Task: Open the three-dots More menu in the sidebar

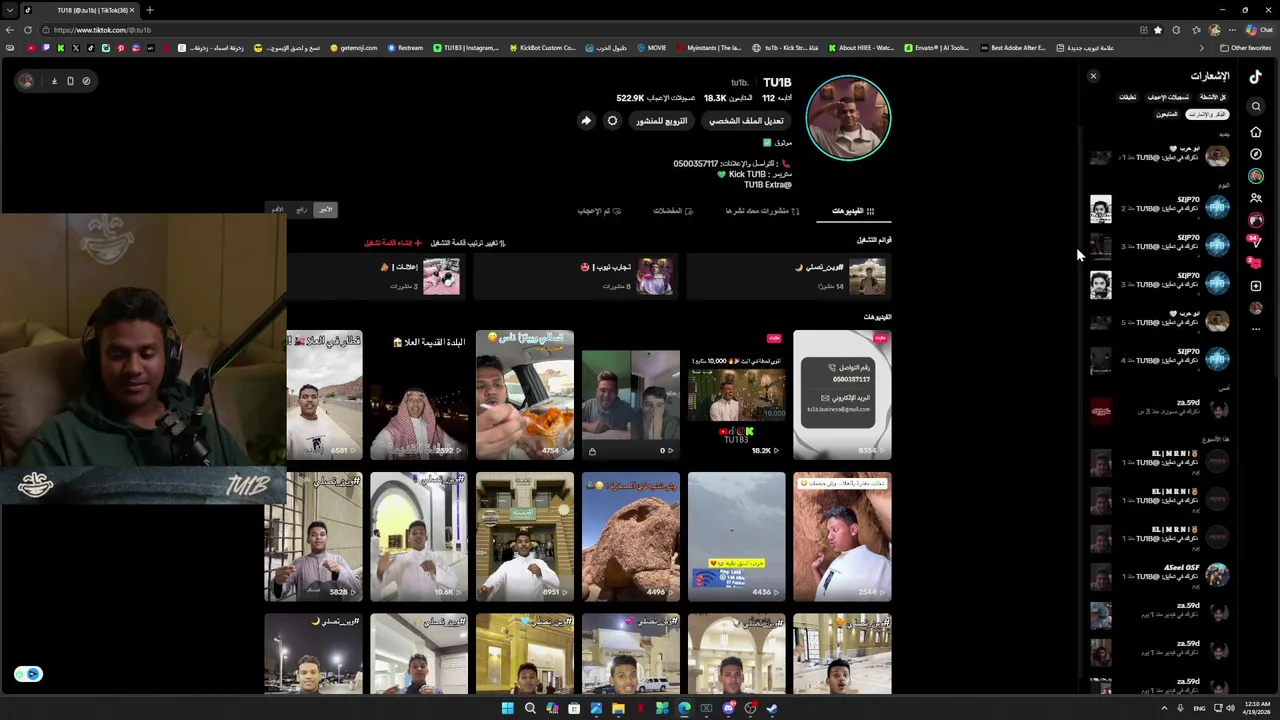Action: click(1256, 328)
